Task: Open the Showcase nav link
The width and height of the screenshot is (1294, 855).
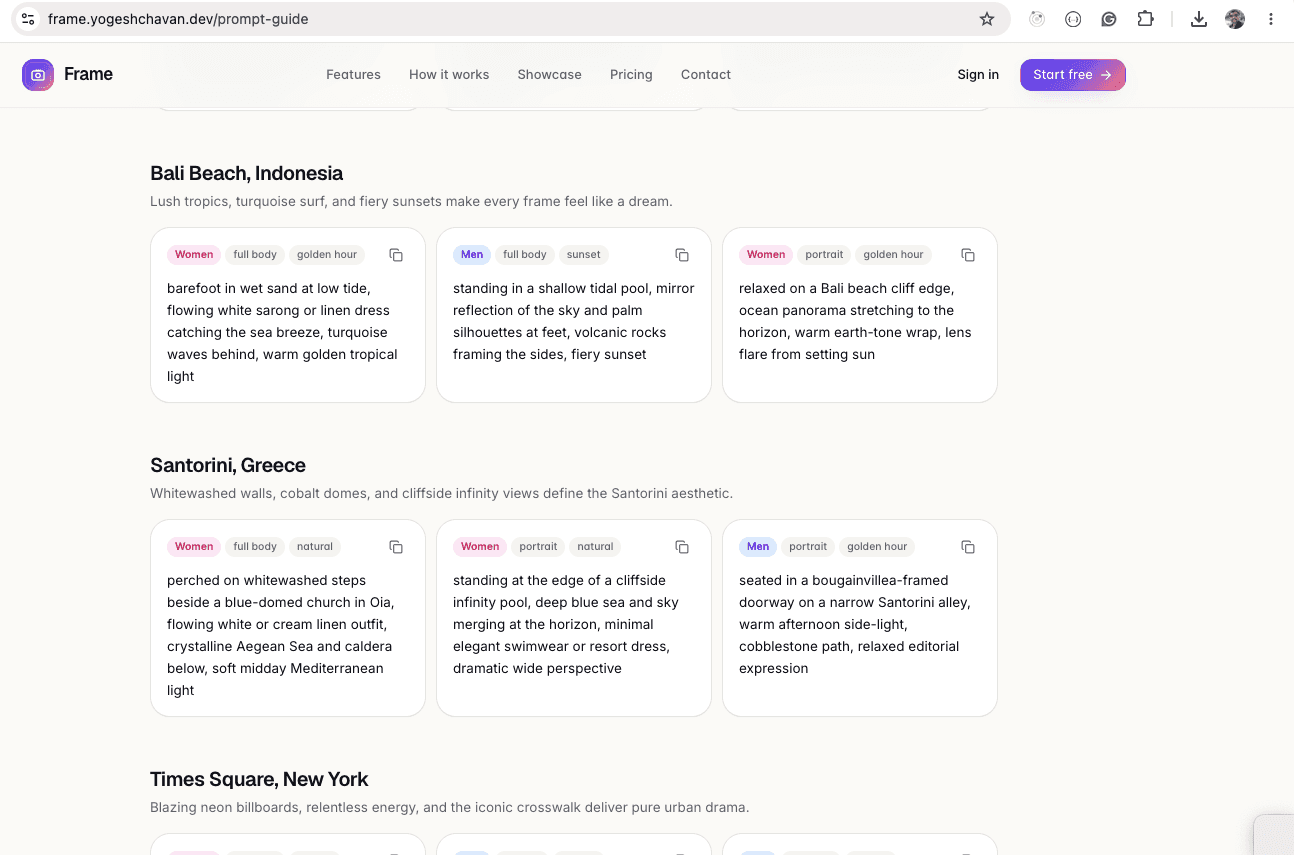Action: [x=549, y=75]
